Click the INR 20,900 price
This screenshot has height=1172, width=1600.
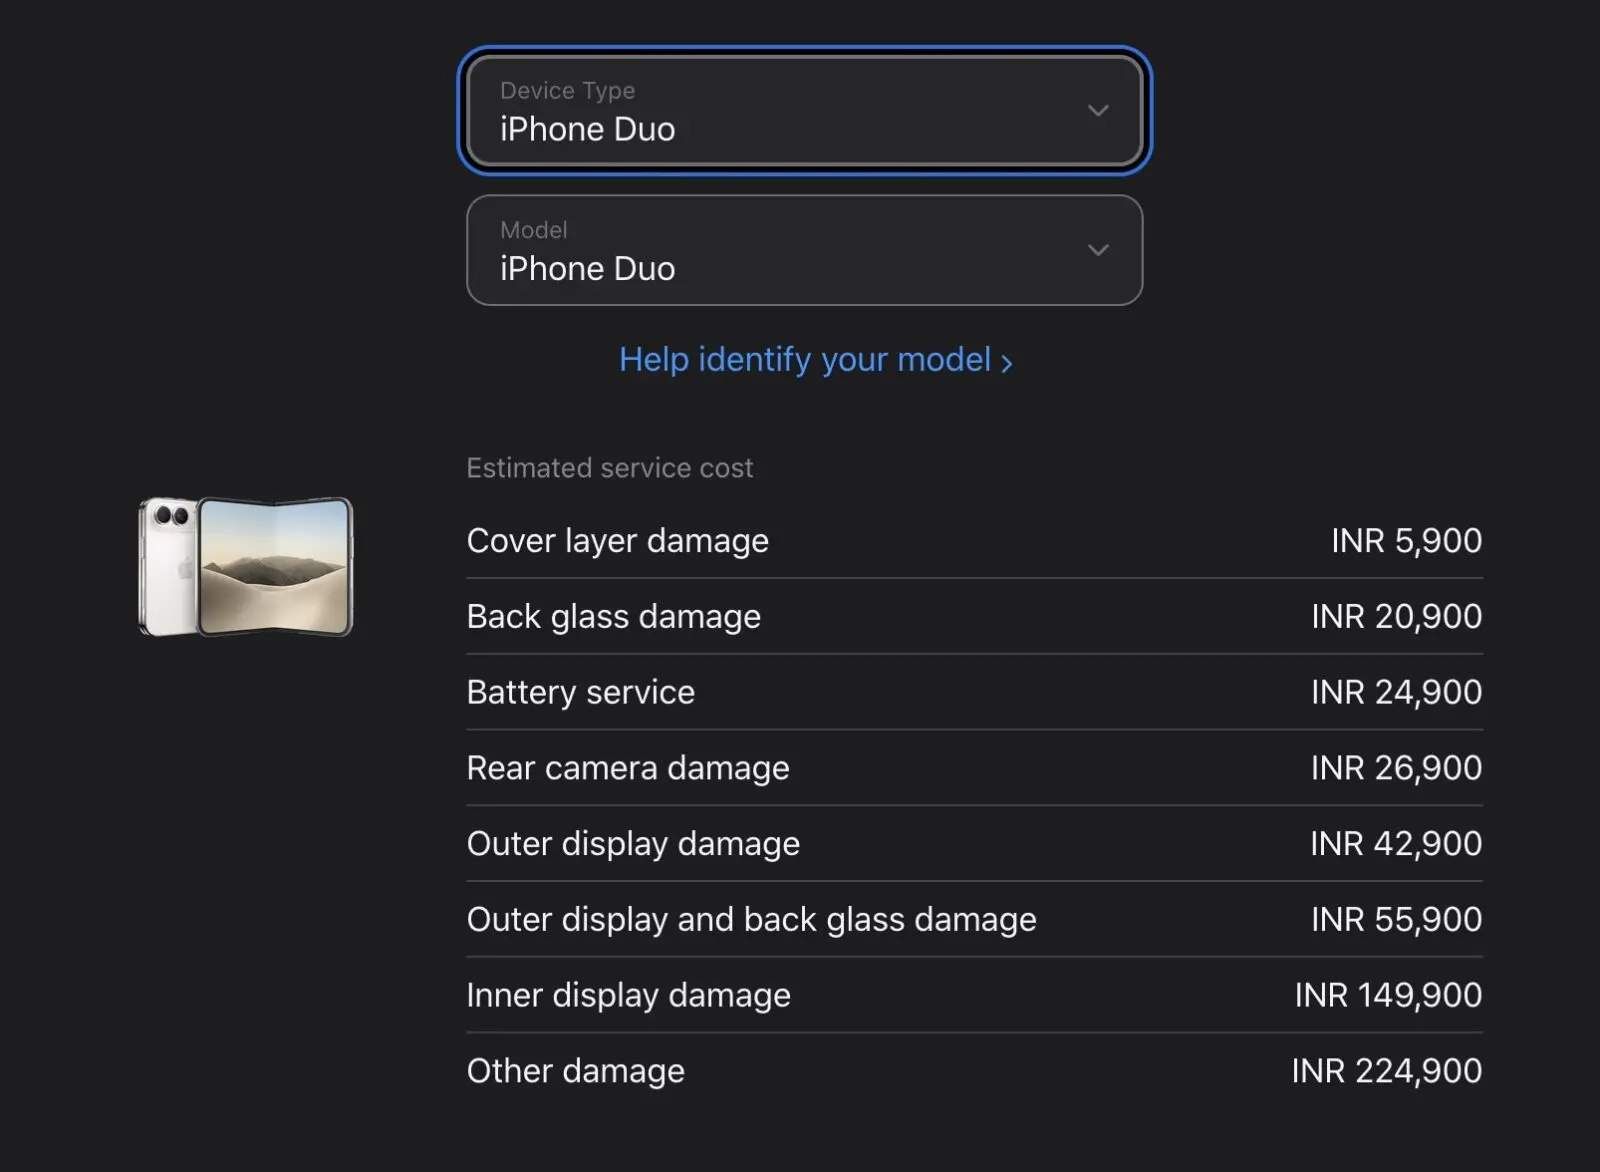pos(1396,617)
